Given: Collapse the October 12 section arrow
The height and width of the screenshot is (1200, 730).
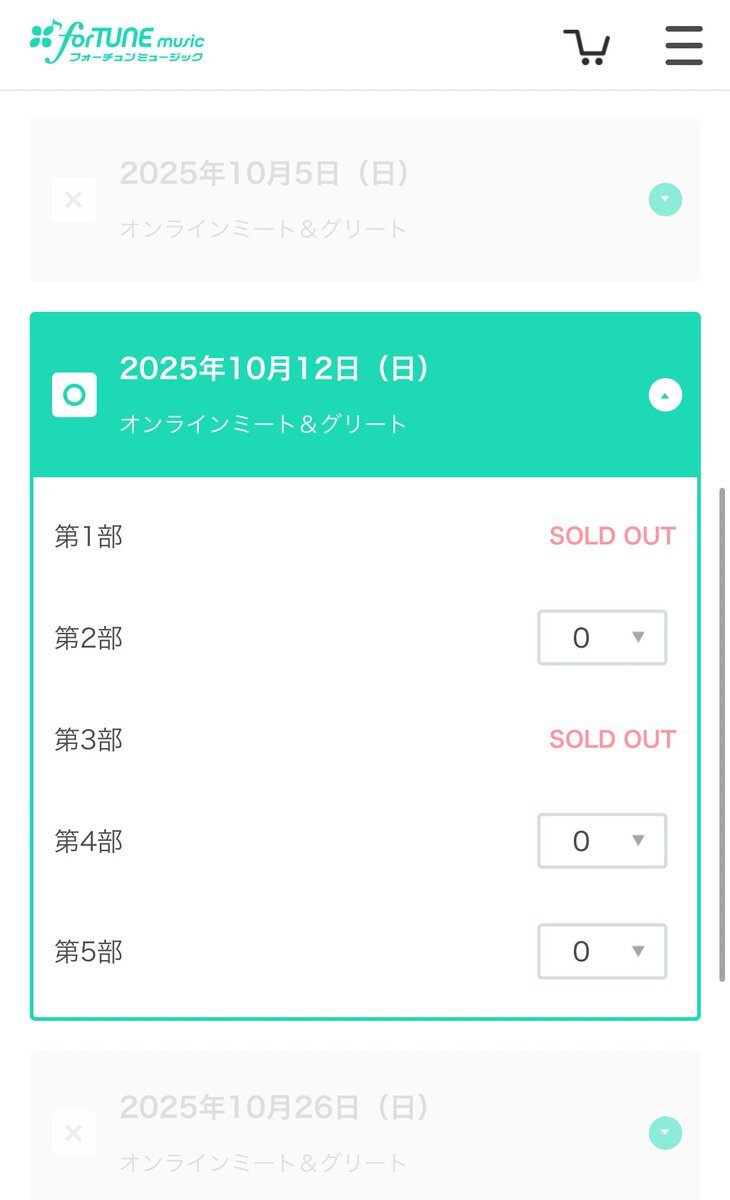Looking at the screenshot, I should [x=665, y=396].
